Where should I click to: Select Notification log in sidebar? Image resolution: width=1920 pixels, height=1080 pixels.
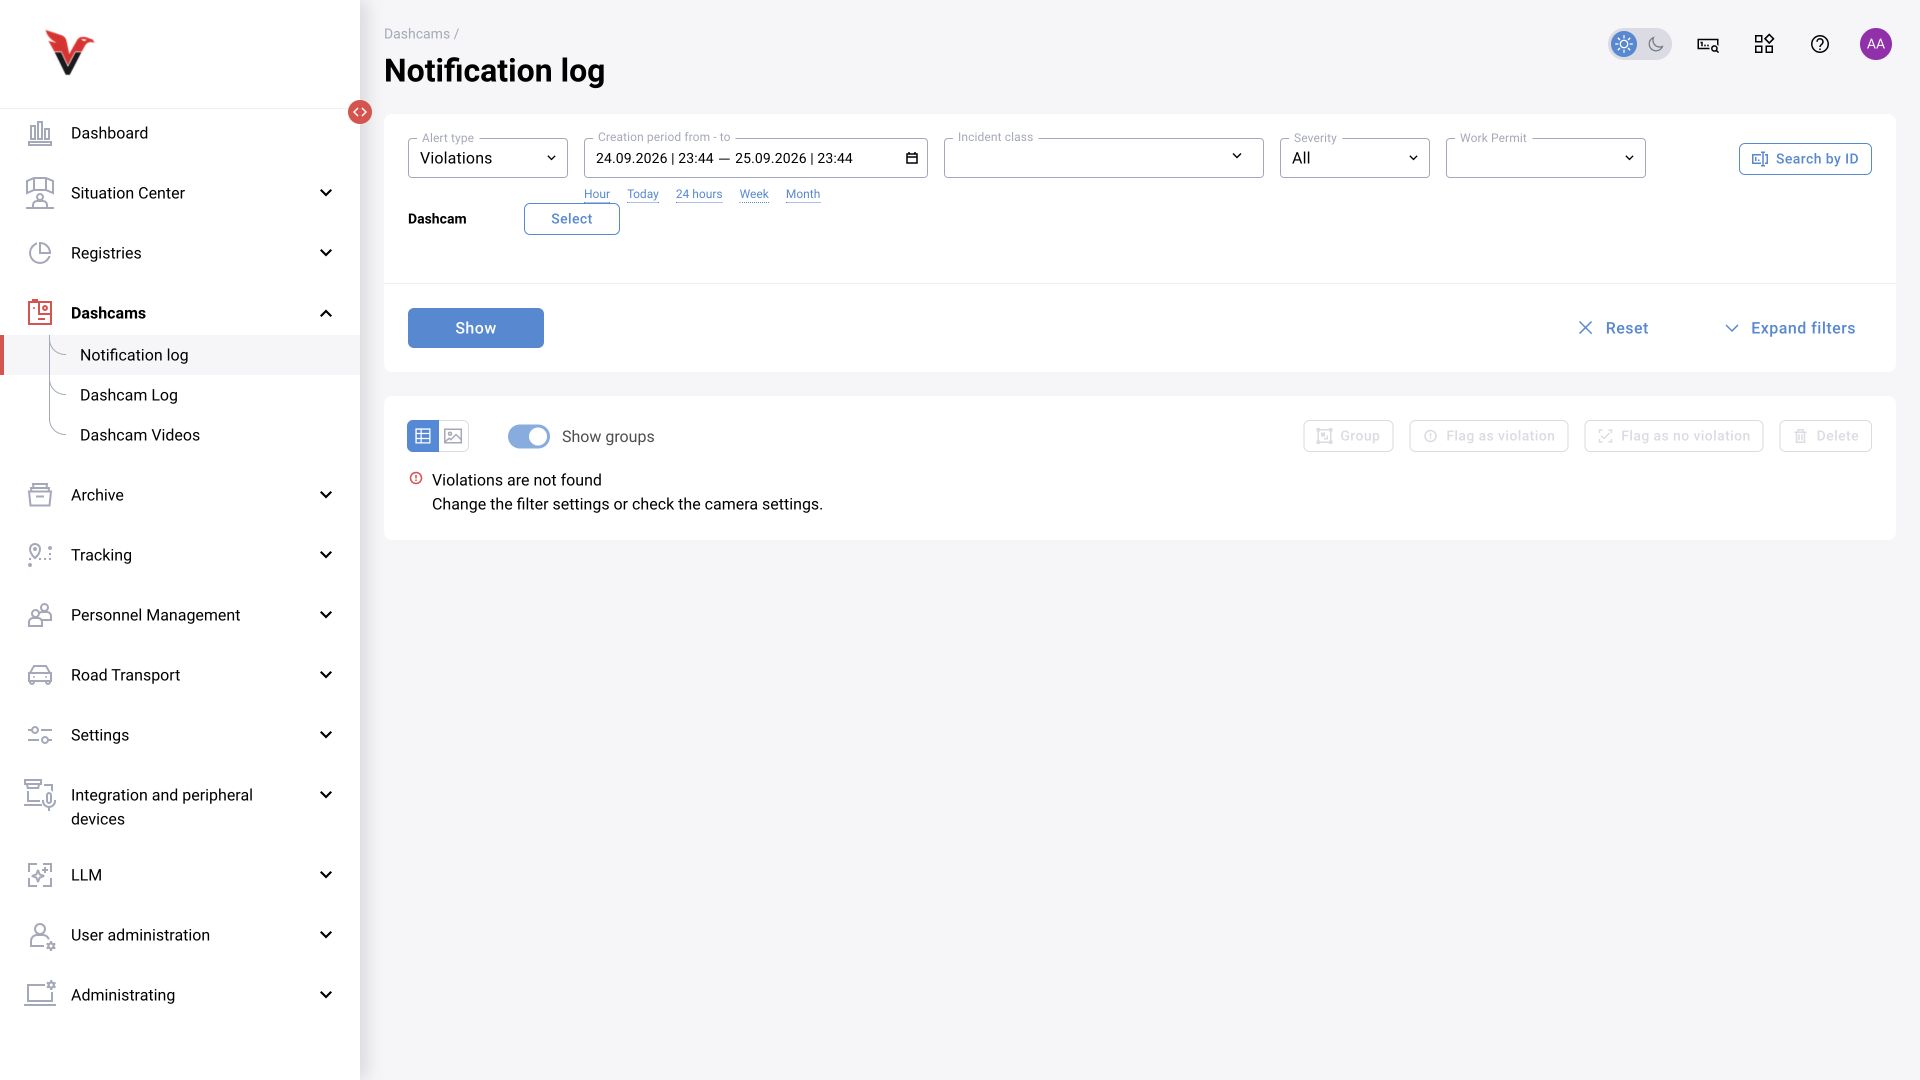click(x=180, y=355)
